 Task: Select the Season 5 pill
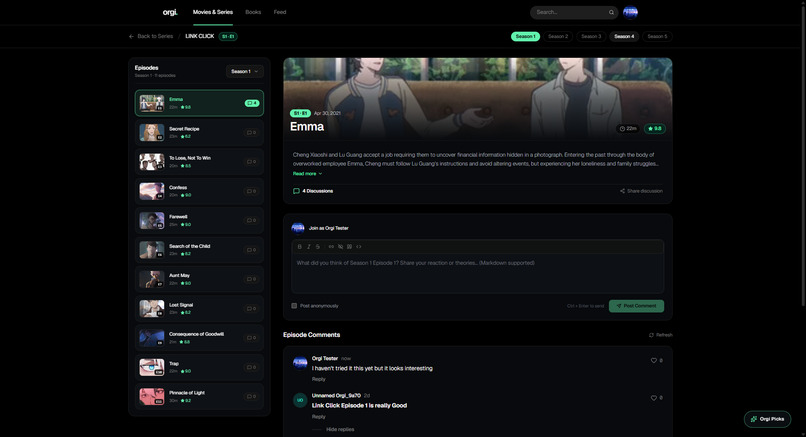click(657, 37)
